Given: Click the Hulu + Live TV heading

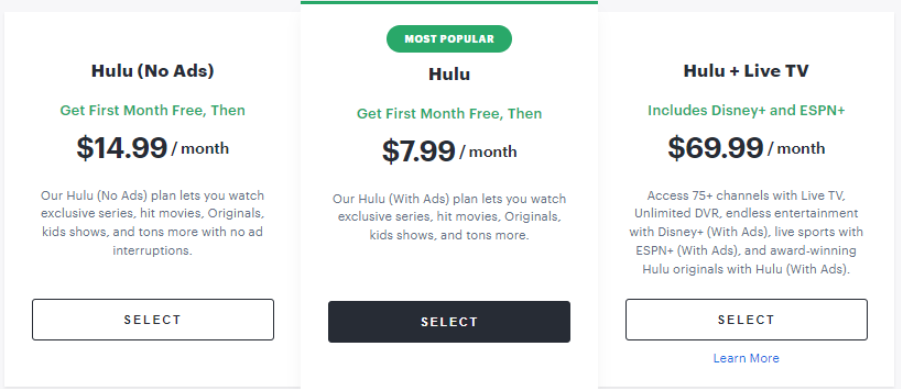Looking at the screenshot, I should click(x=746, y=71).
